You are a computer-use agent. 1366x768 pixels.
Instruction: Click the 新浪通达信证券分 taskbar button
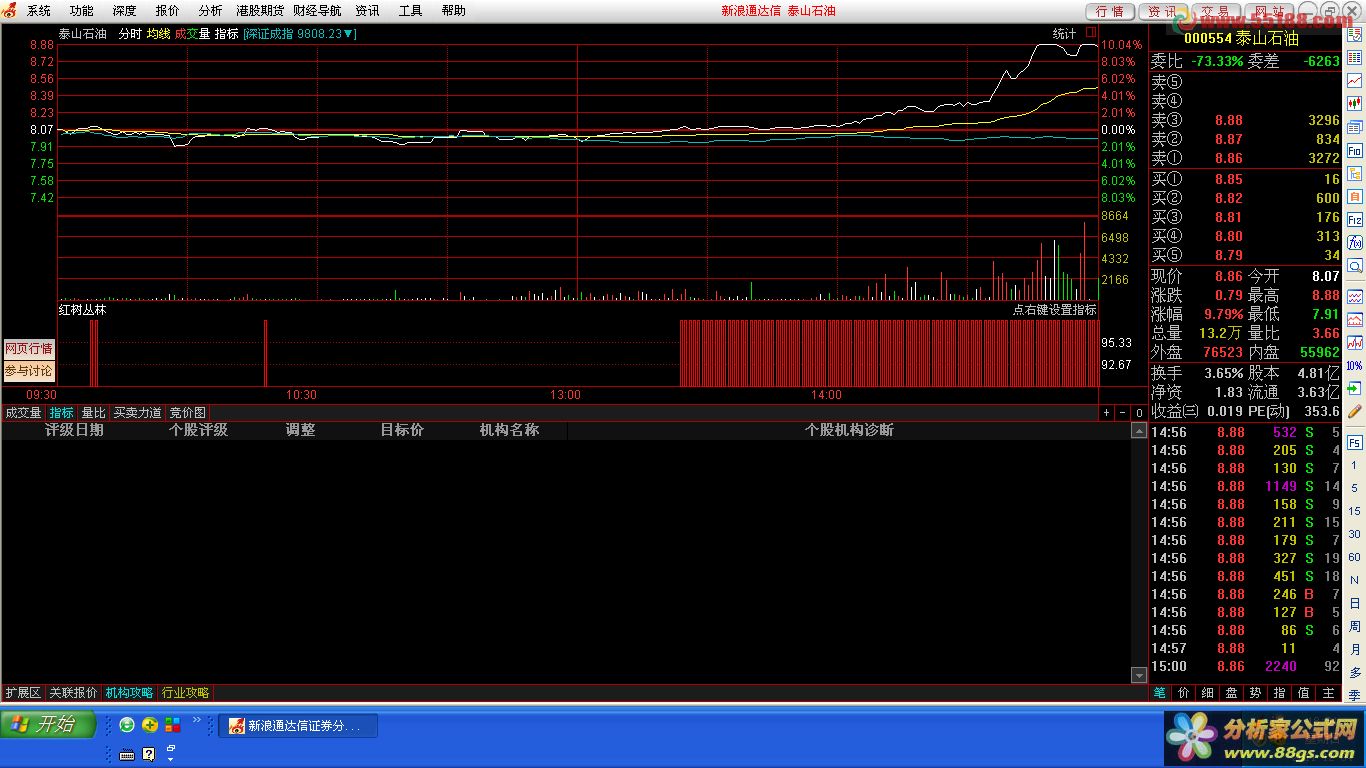[298, 726]
